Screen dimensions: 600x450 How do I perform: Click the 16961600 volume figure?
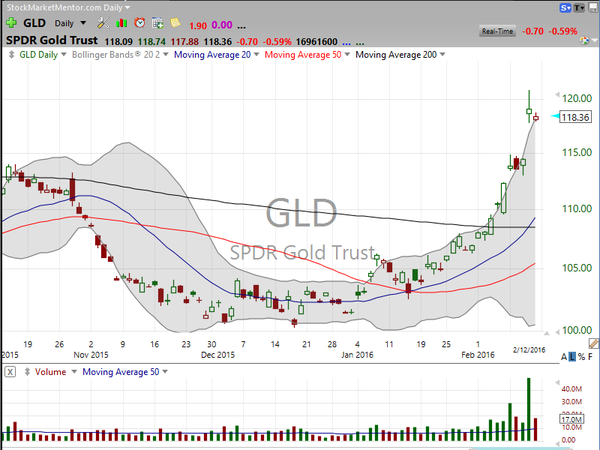tap(316, 41)
